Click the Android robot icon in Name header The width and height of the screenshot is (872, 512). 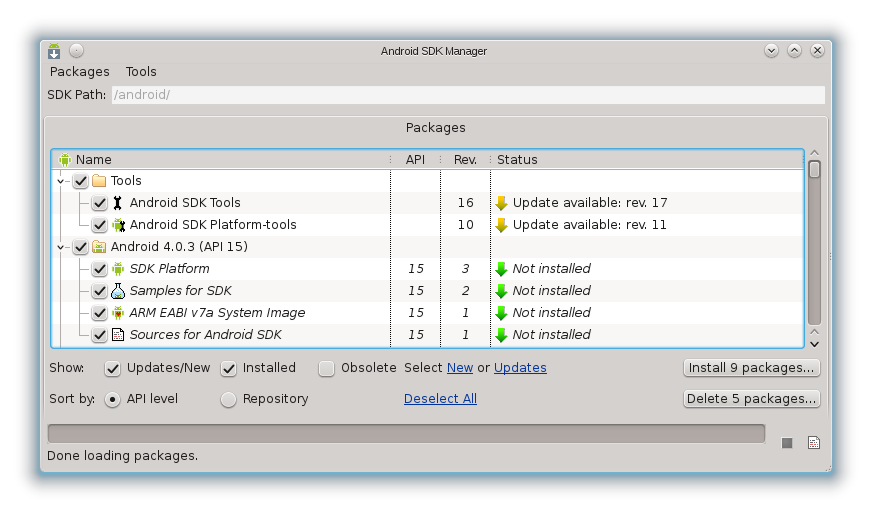pyautogui.click(x=65, y=160)
